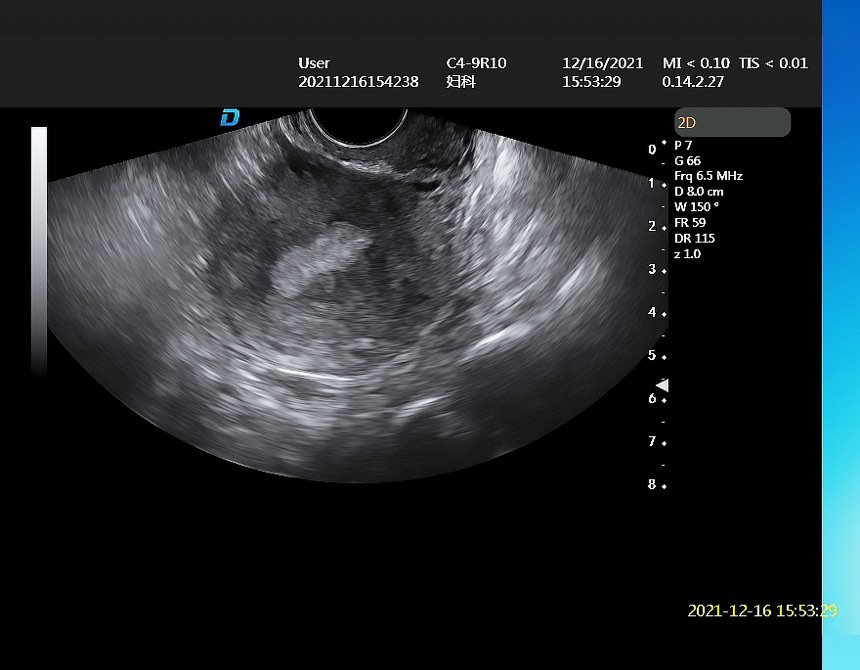The image size is (860, 670).
Task: Click patient ID 20211216154238
Action: click(358, 82)
